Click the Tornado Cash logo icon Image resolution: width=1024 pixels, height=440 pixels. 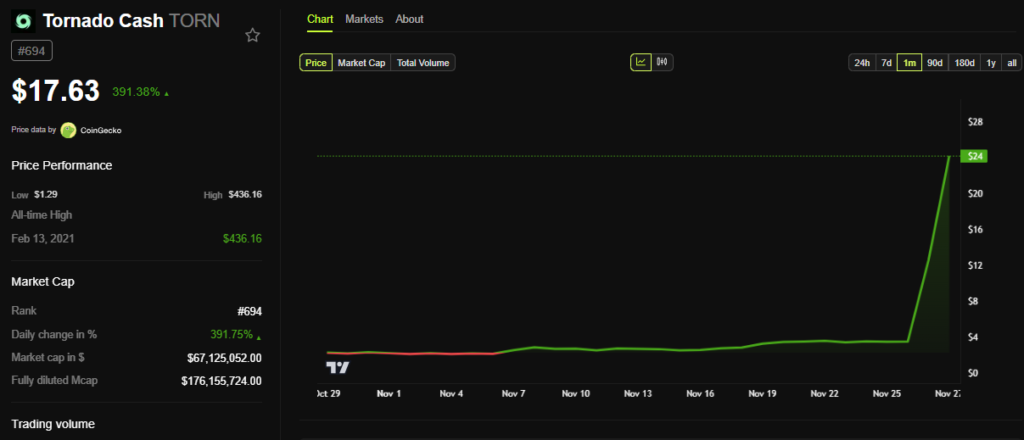pyautogui.click(x=23, y=20)
